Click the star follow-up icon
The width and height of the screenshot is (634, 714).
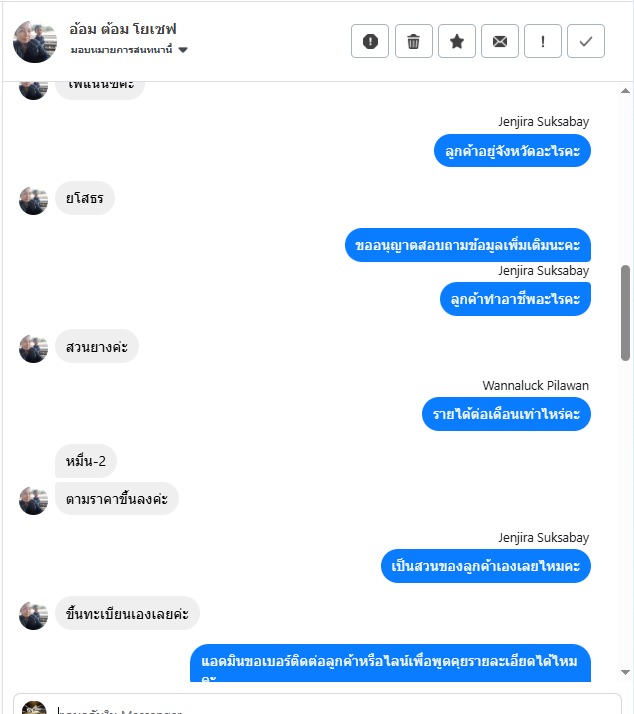(457, 41)
